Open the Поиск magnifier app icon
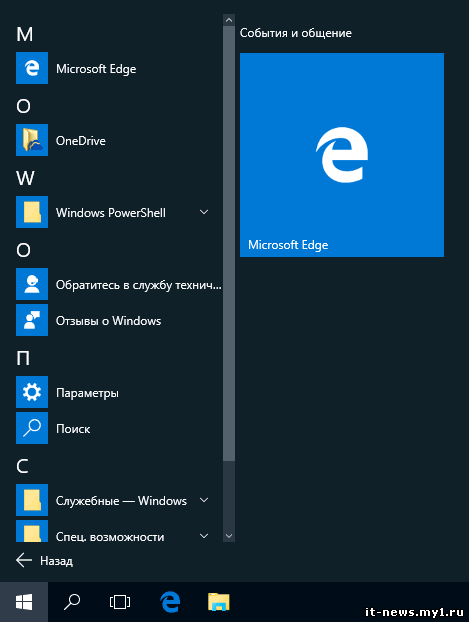 32,428
